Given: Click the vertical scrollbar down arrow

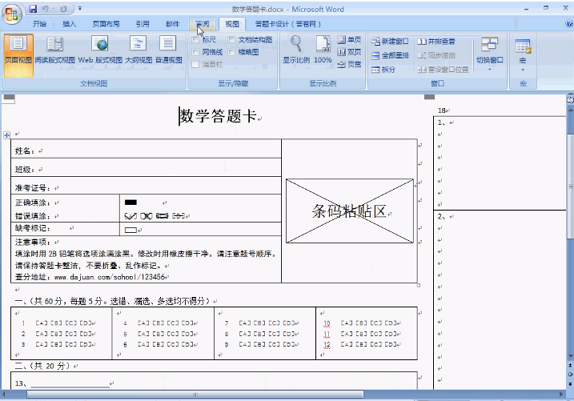Looking at the screenshot, I should 570,356.
